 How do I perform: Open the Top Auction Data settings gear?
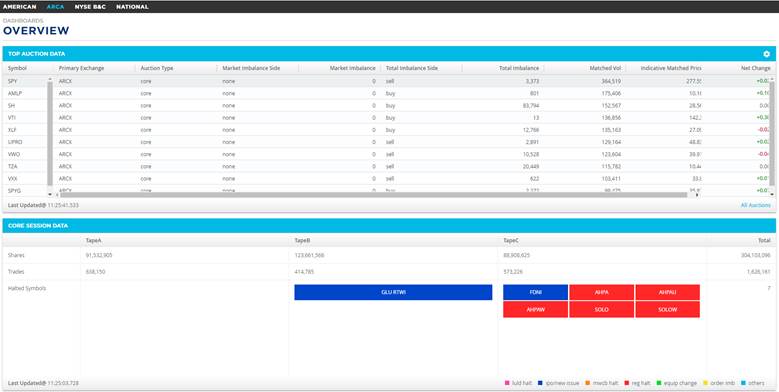766,54
